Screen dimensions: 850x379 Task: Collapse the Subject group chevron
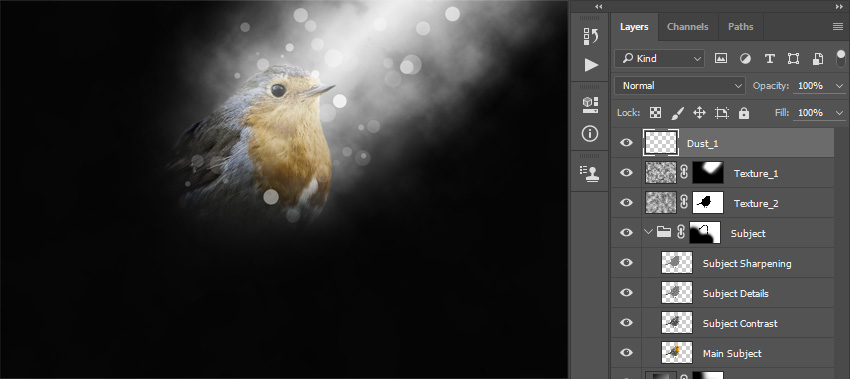click(648, 232)
